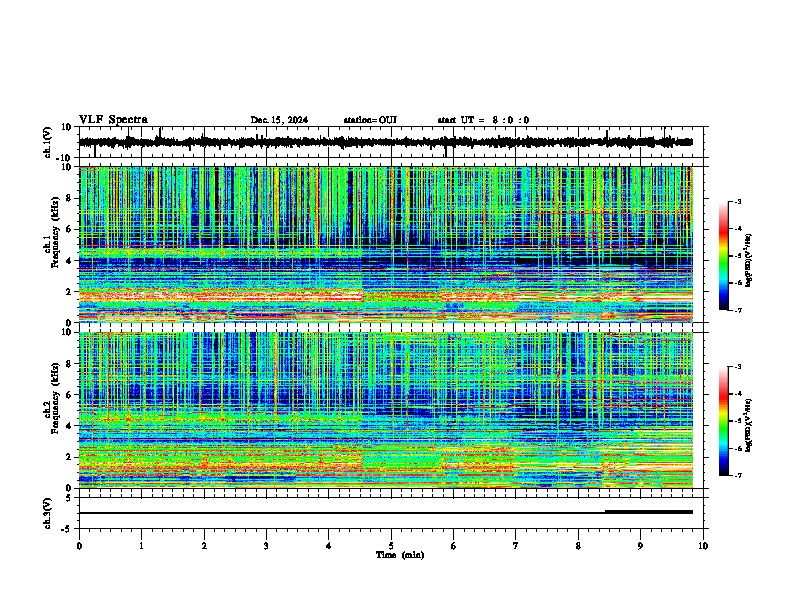Click time axis tick label 8

point(578,546)
